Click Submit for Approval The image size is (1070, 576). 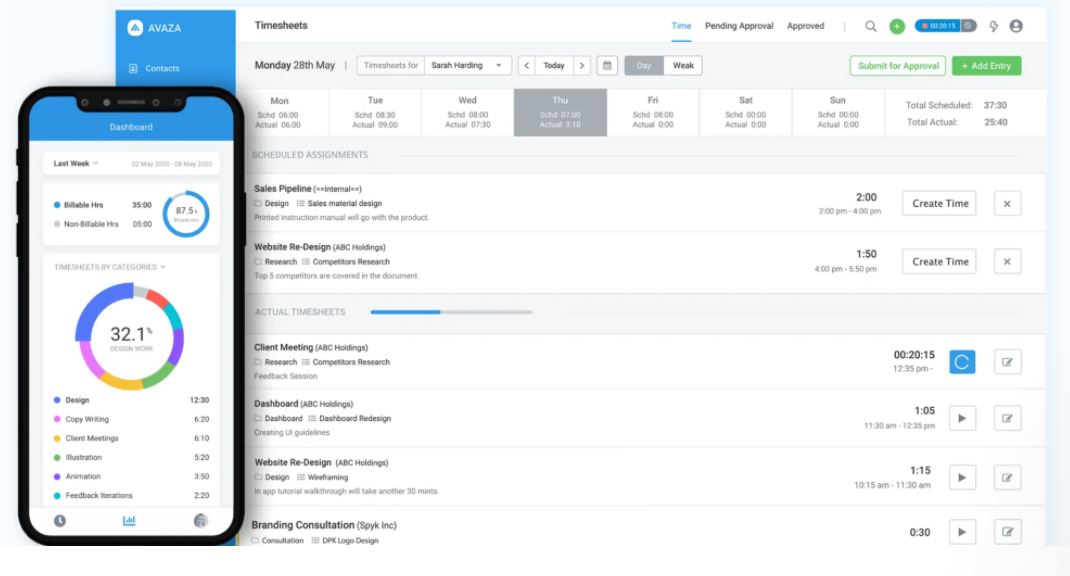tap(898, 66)
